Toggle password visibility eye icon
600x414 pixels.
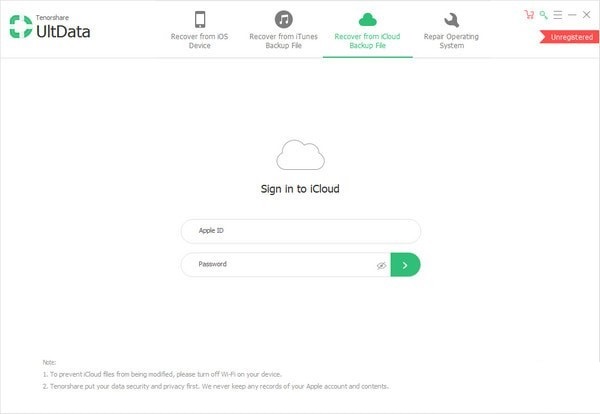pyautogui.click(x=381, y=266)
